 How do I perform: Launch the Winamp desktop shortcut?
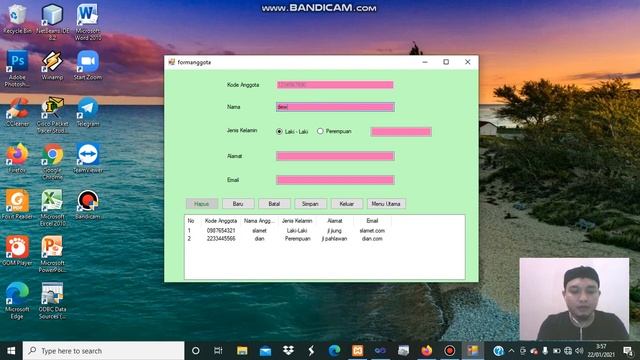tap(52, 65)
